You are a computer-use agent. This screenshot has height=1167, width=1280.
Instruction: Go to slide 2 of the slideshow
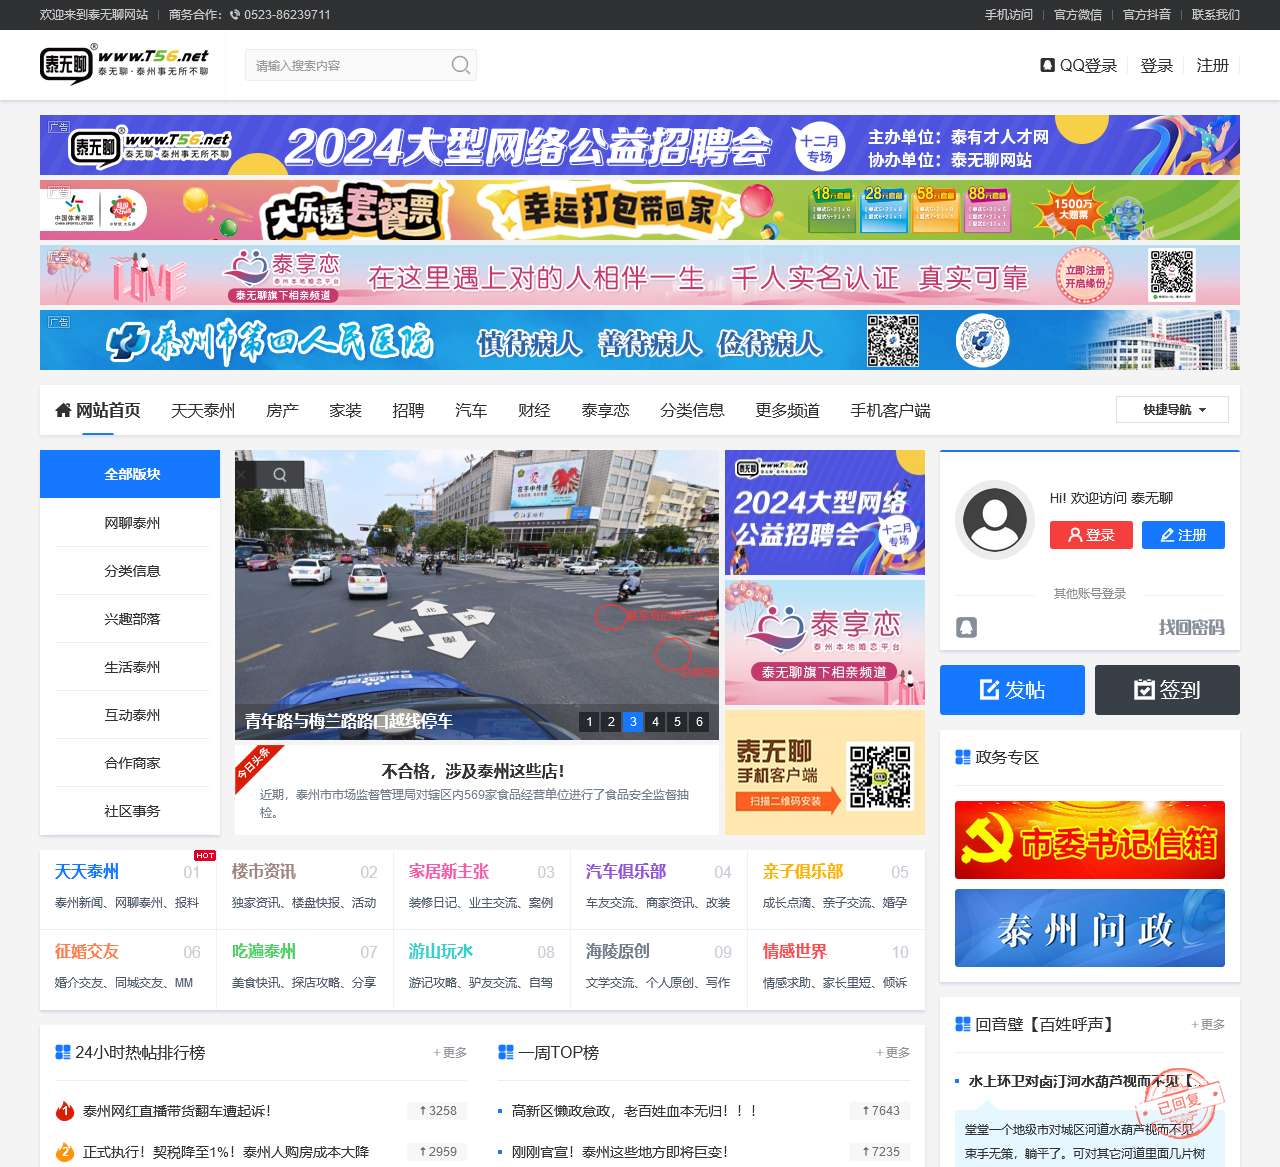[611, 721]
